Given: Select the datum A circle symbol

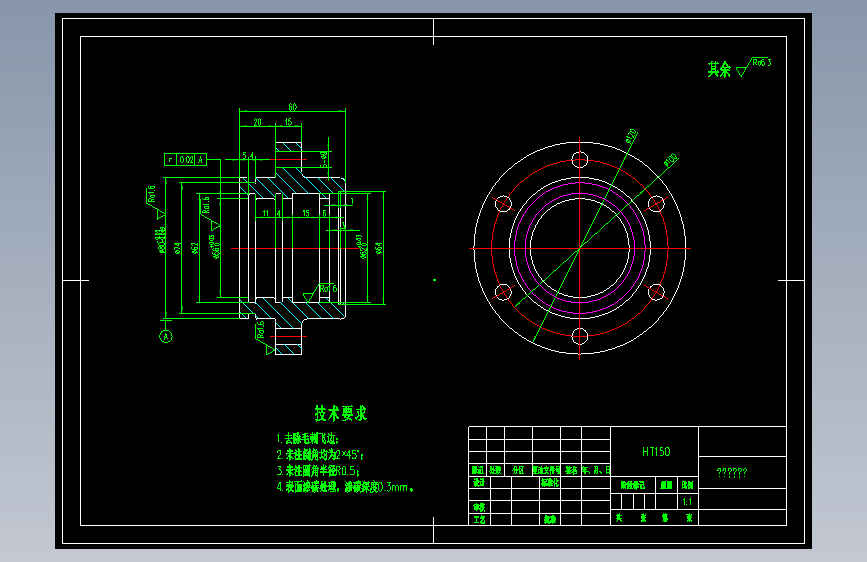Looking at the screenshot, I should [x=166, y=336].
